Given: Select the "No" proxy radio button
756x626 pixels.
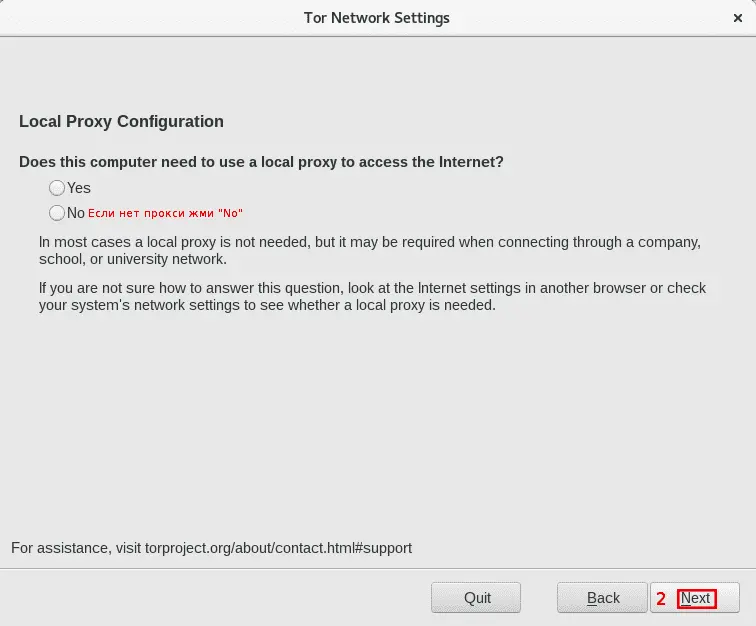Looking at the screenshot, I should [57, 213].
